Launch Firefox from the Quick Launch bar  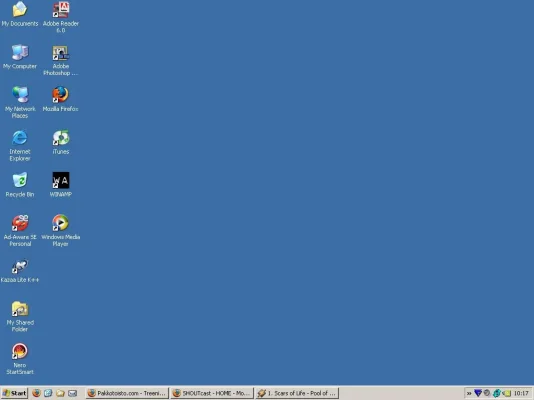pos(36,393)
